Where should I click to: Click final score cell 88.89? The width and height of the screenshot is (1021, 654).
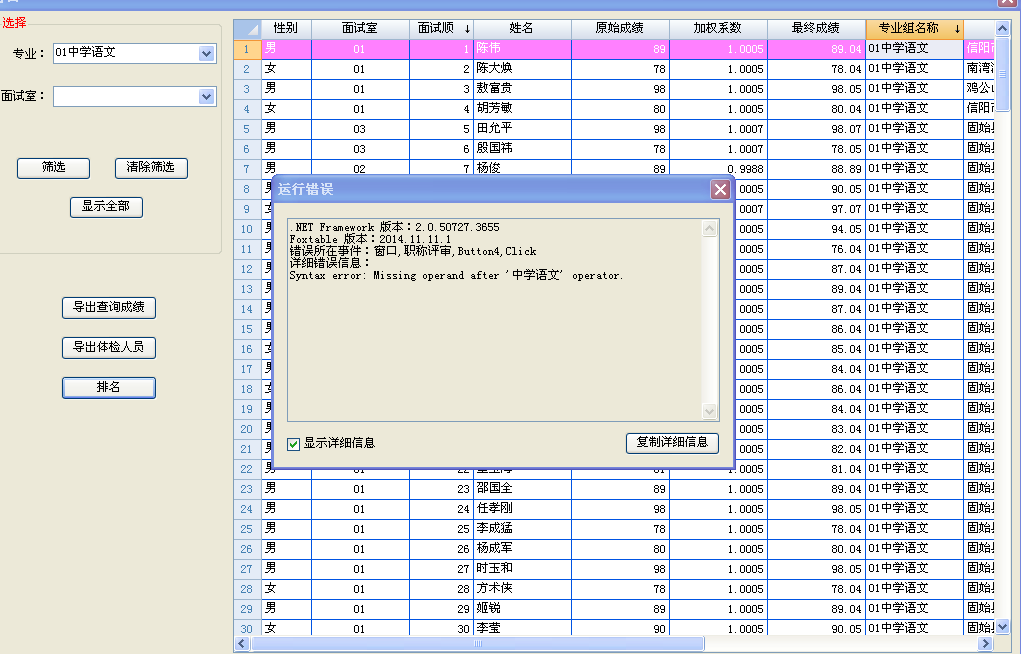(817, 169)
